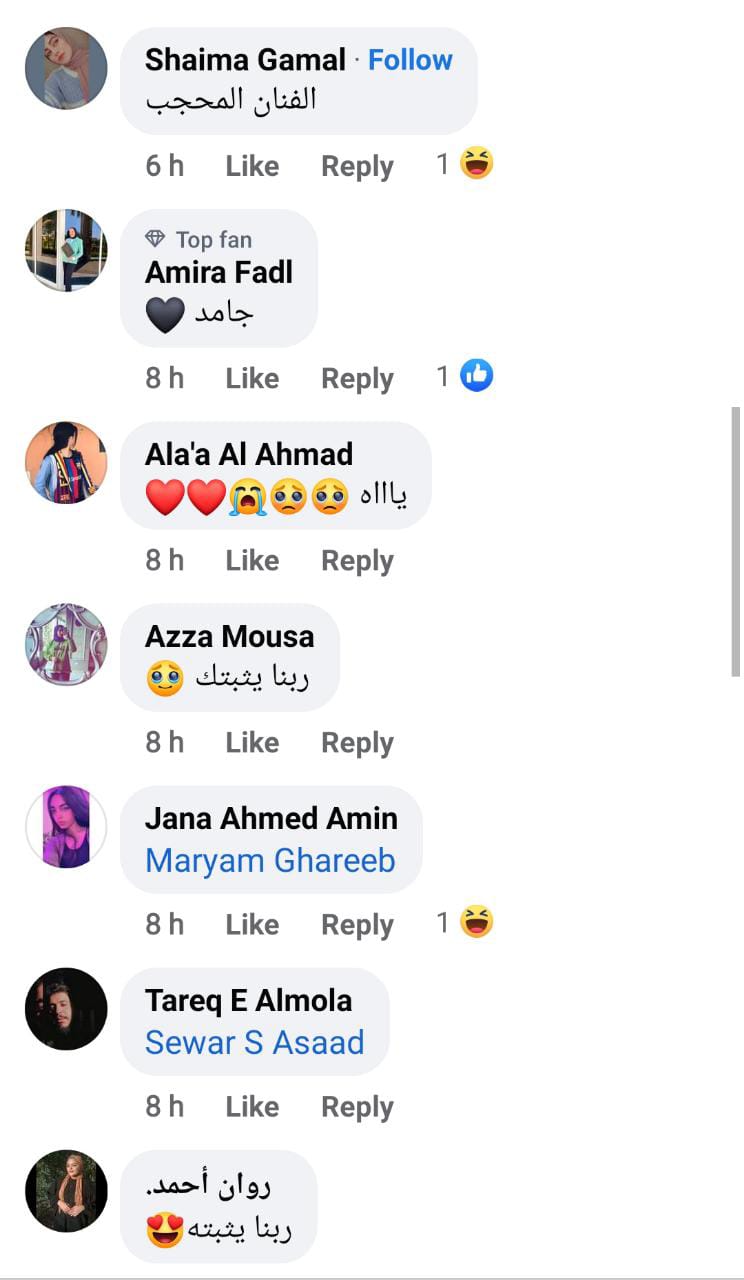Open Shaima Gamal's profile picture
The image size is (744, 1280).
pyautogui.click(x=66, y=68)
